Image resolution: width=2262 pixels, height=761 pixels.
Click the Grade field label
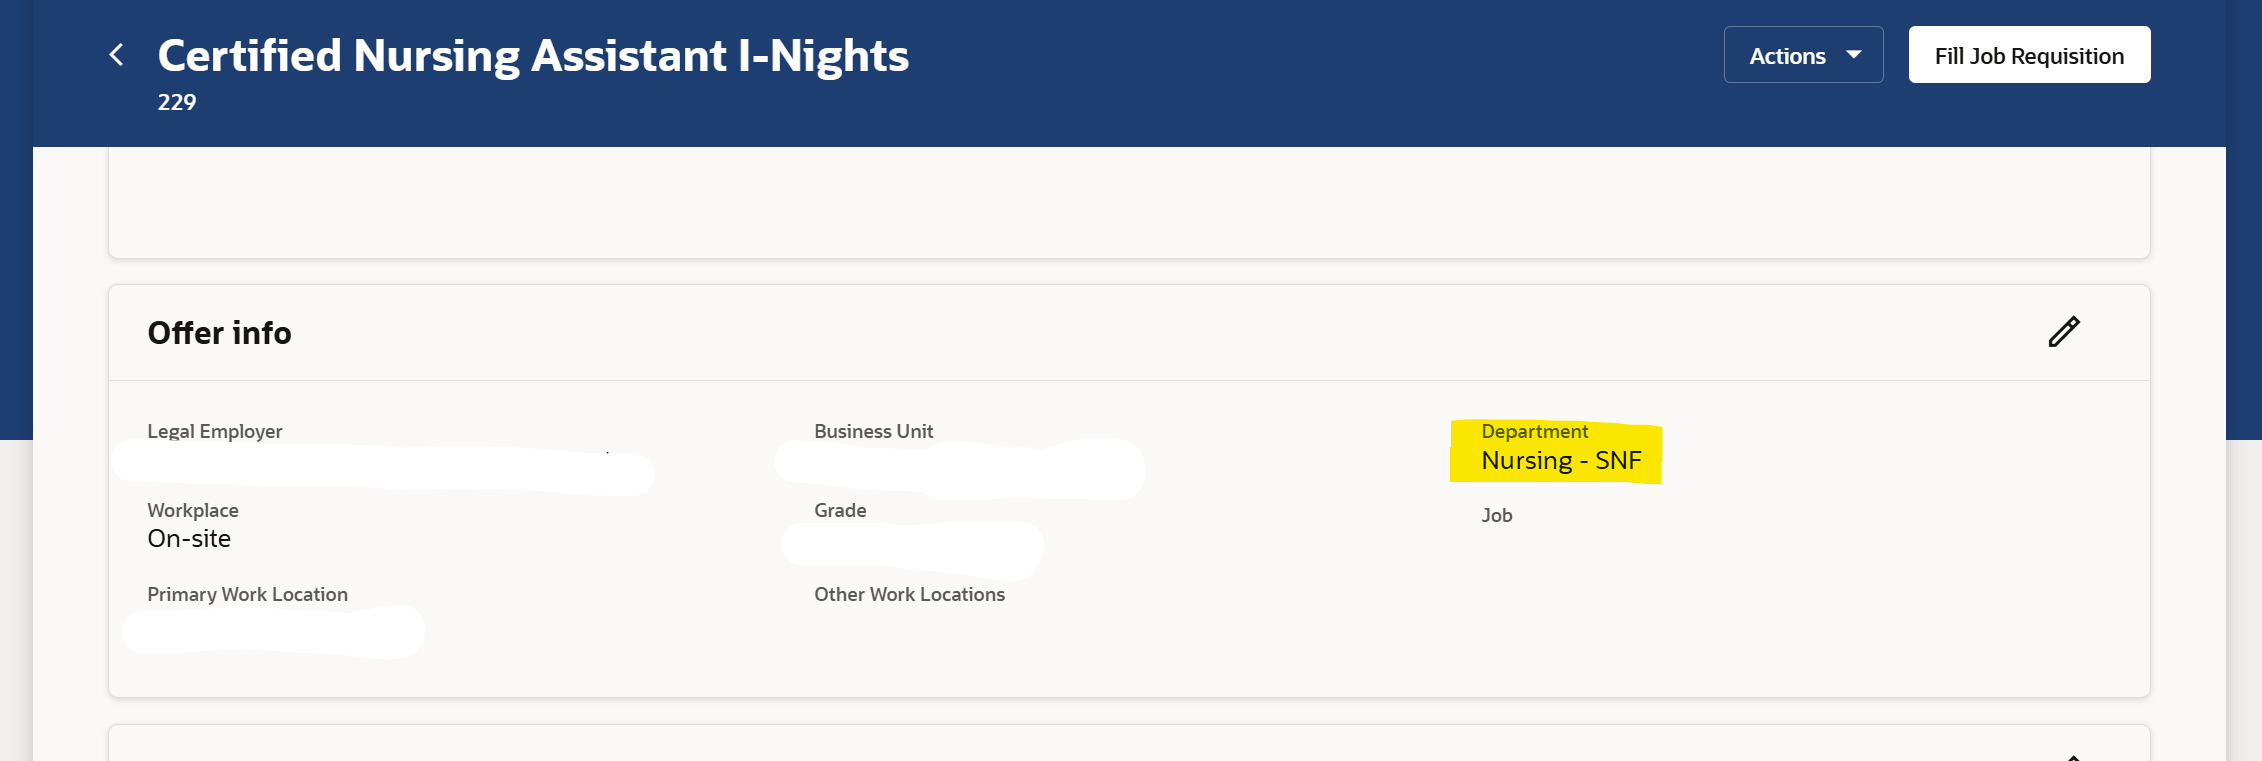tap(840, 510)
